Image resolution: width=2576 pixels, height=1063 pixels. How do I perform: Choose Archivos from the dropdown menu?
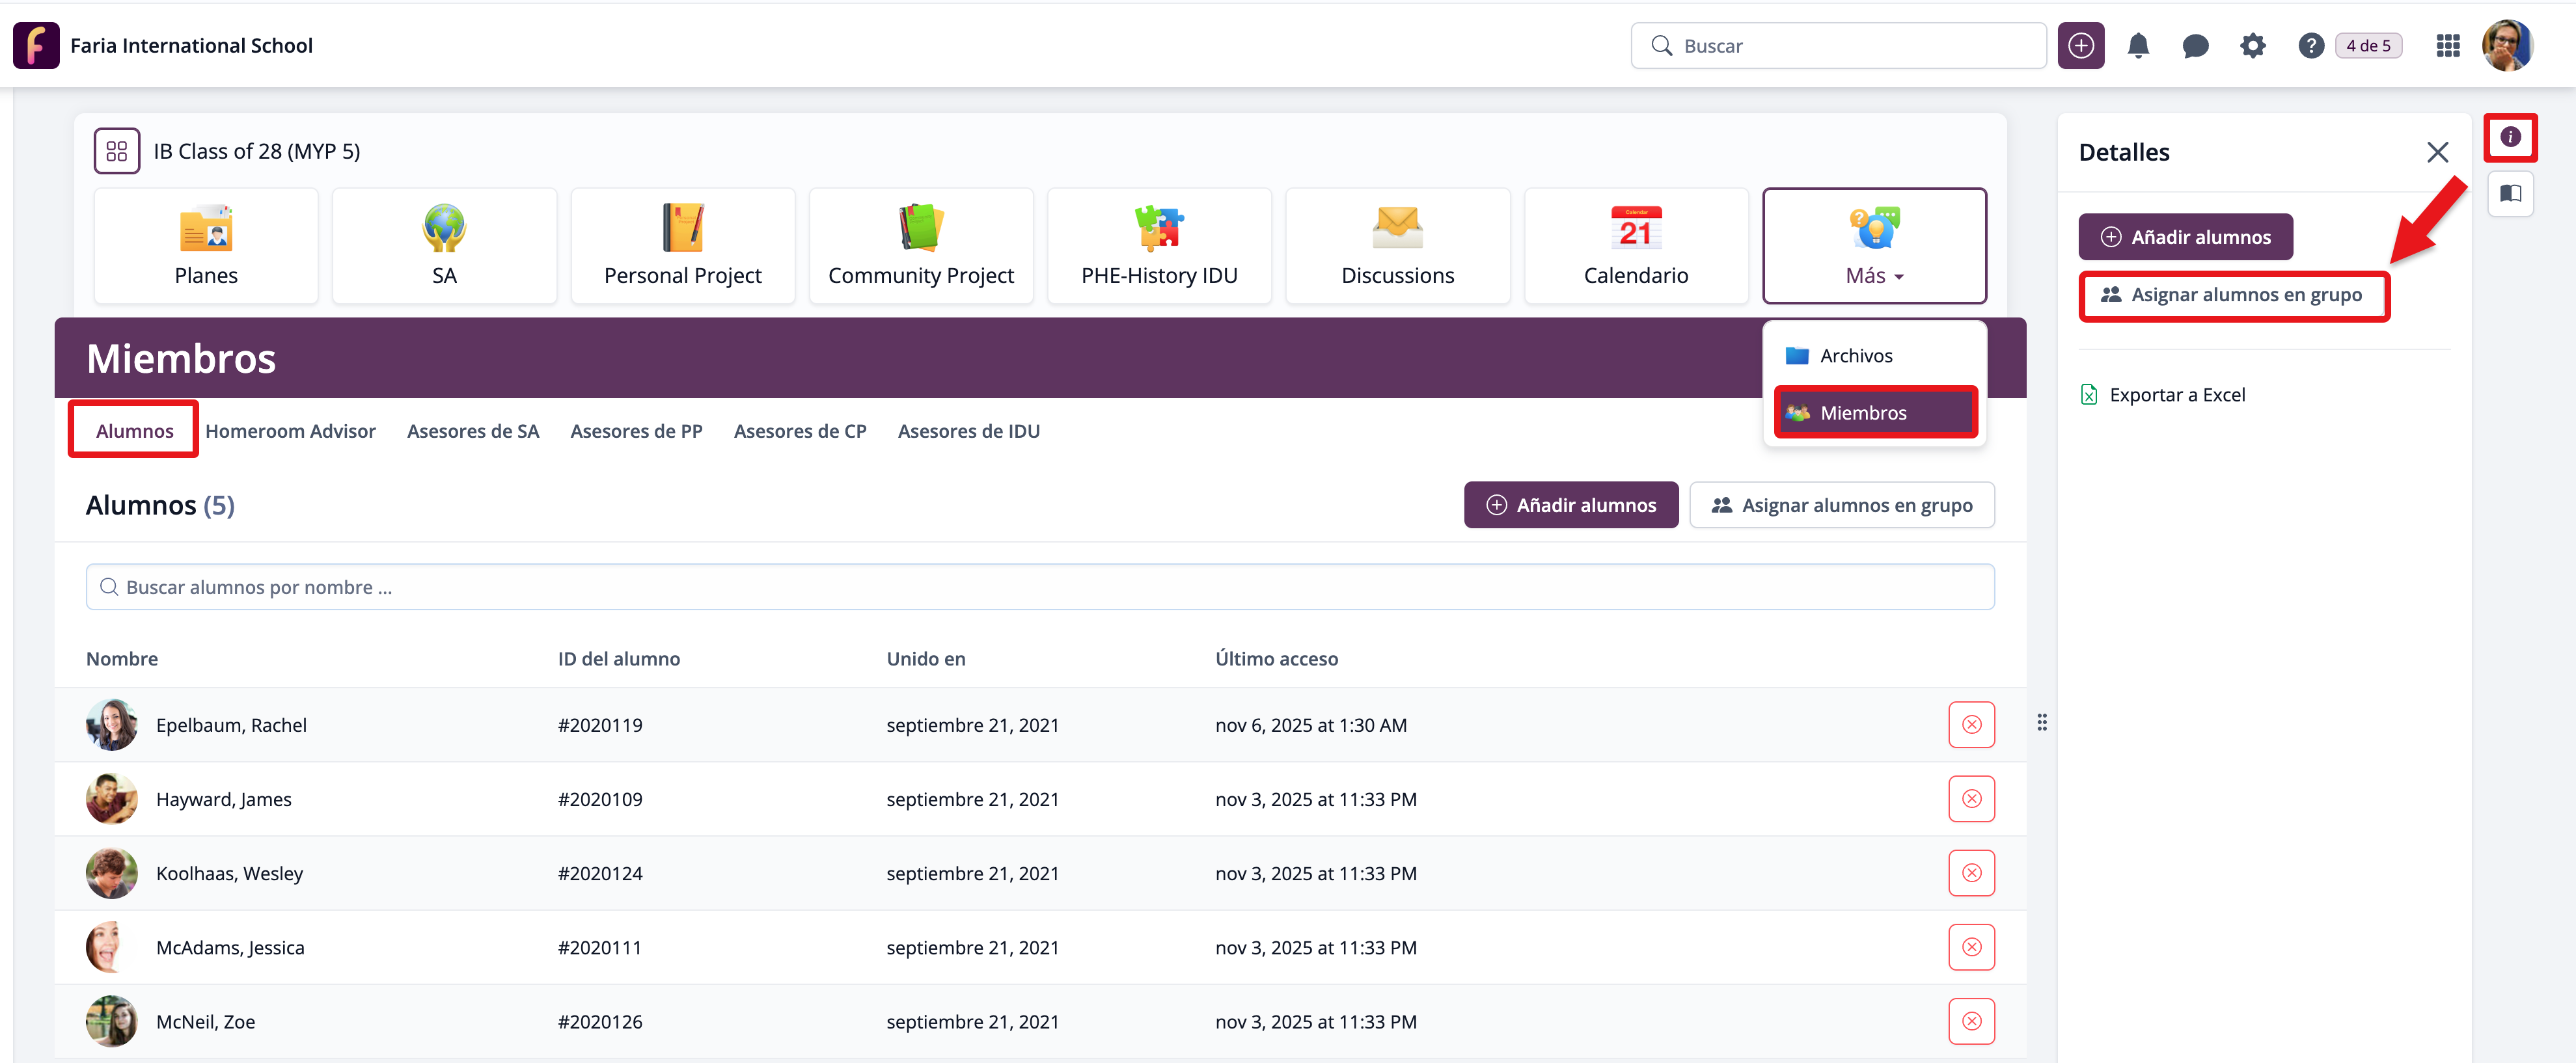click(1855, 356)
